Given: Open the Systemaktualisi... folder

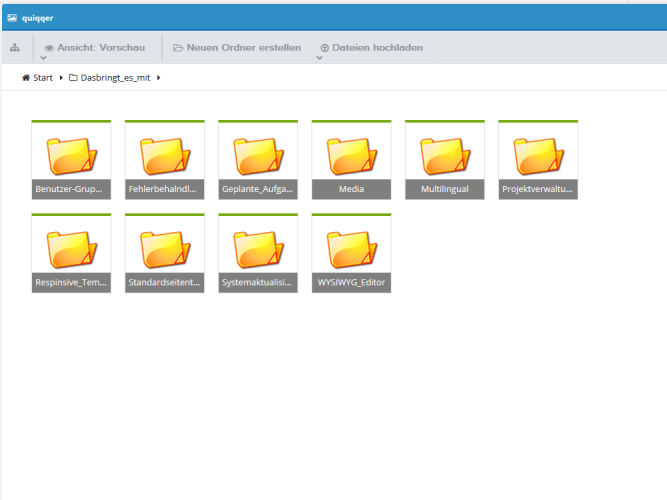Looking at the screenshot, I should (258, 254).
